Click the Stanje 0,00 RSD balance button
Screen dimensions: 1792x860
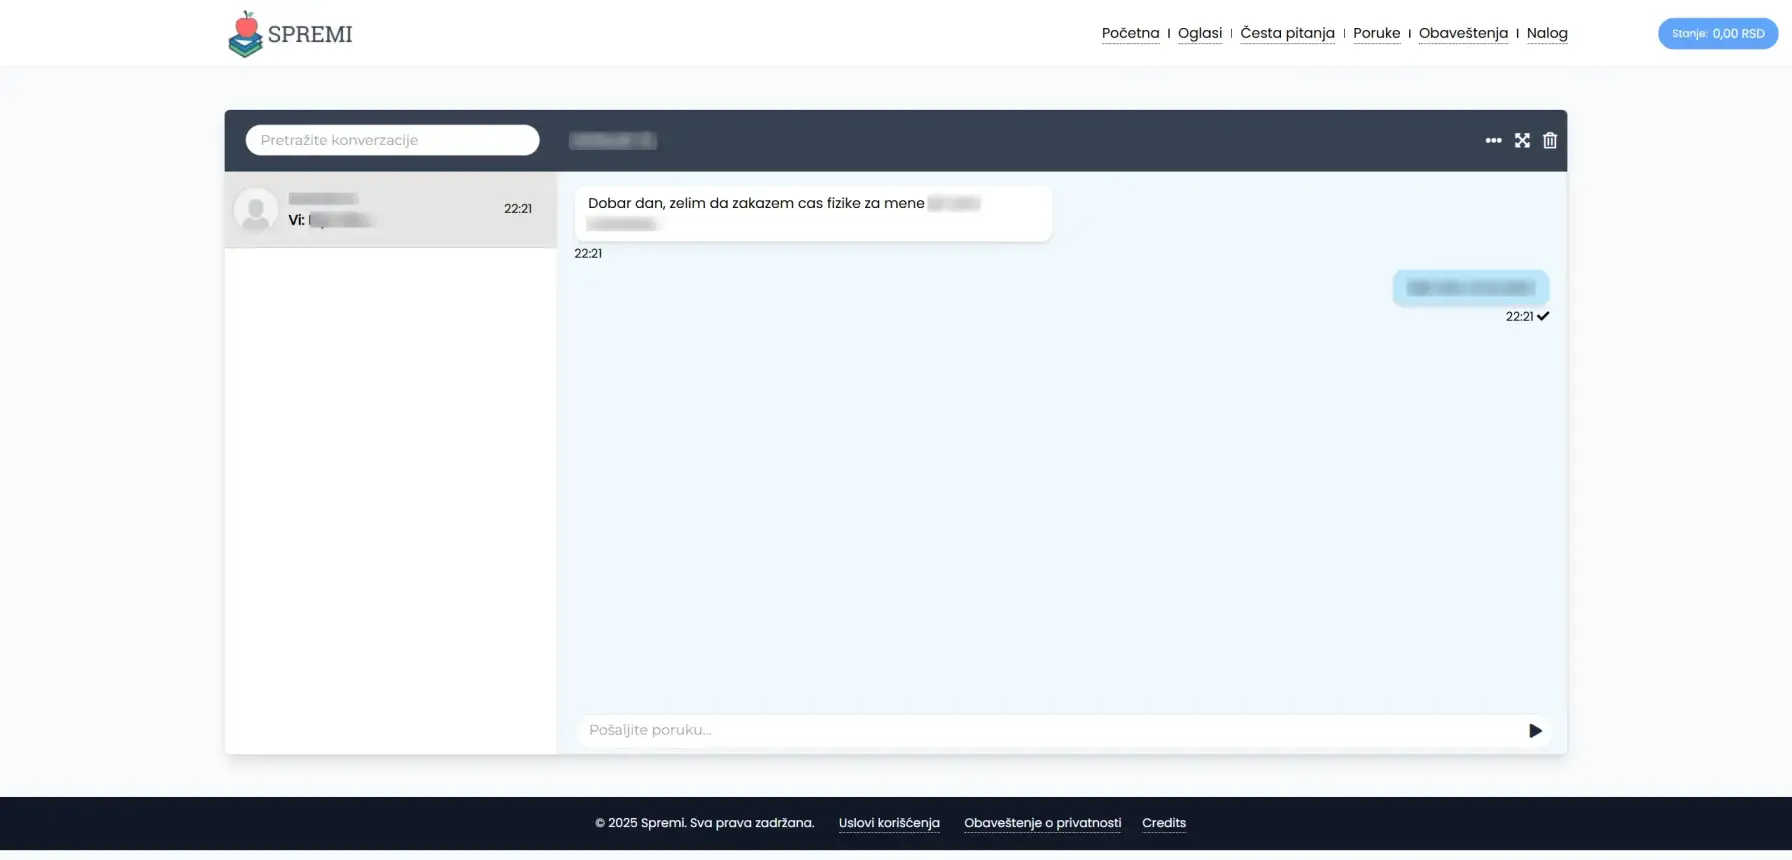pyautogui.click(x=1717, y=34)
